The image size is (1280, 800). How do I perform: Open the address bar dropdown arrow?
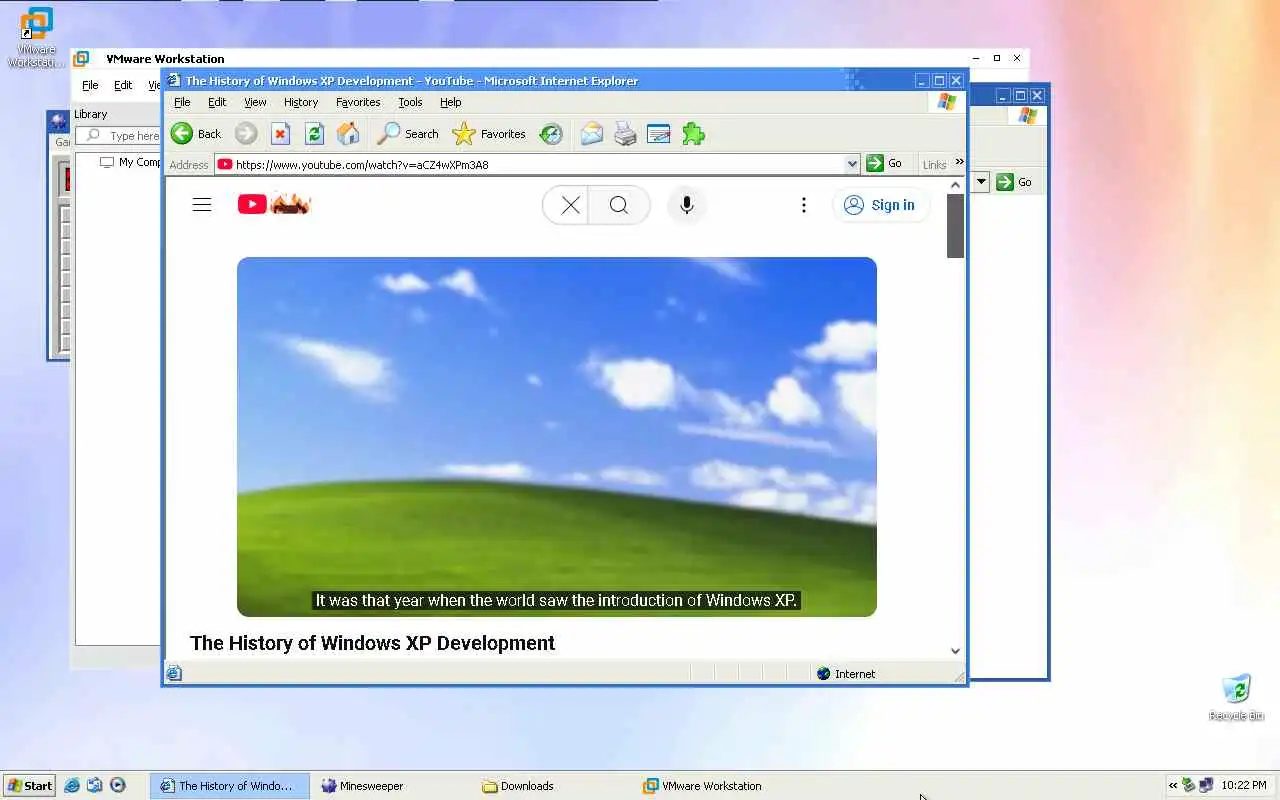(852, 164)
